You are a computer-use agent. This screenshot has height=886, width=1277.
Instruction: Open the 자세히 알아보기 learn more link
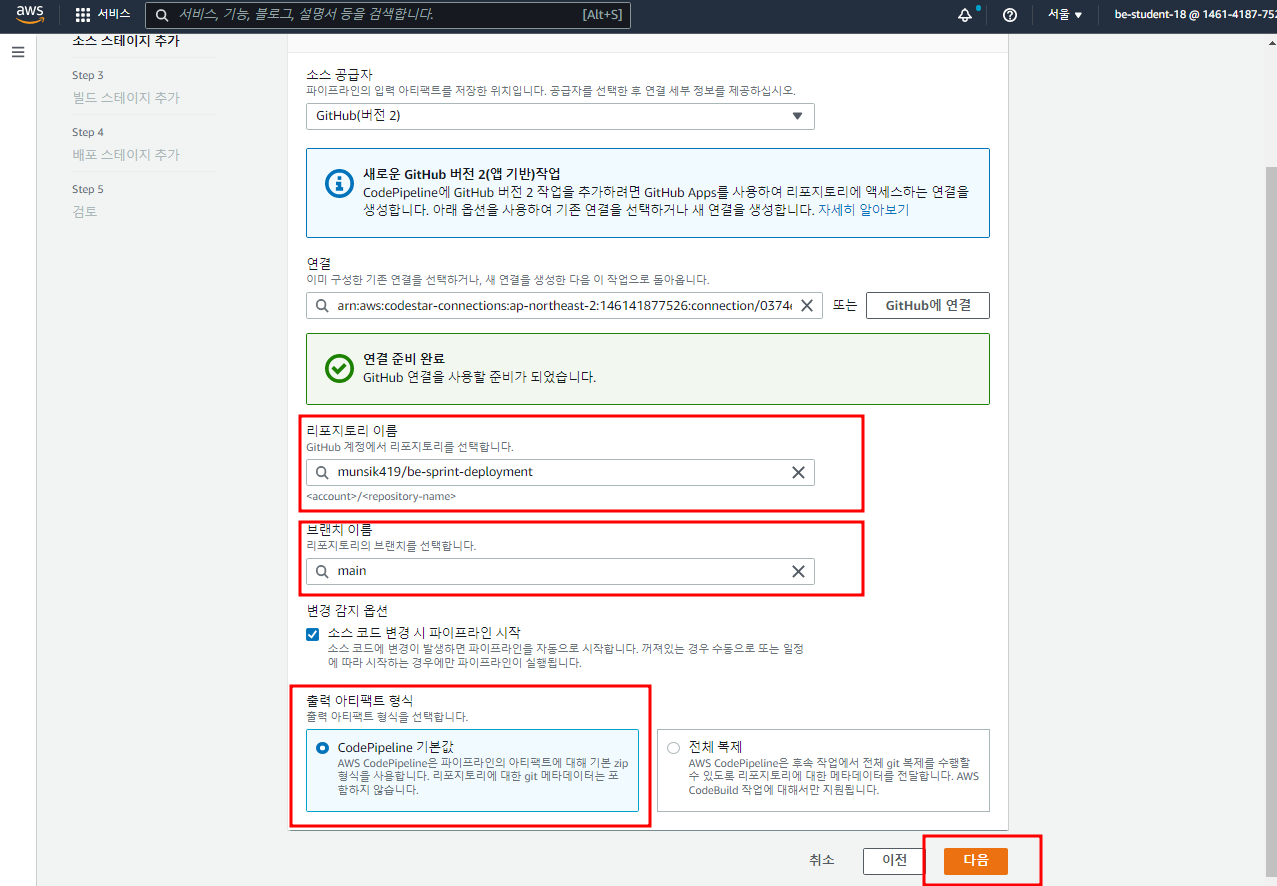[863, 210]
